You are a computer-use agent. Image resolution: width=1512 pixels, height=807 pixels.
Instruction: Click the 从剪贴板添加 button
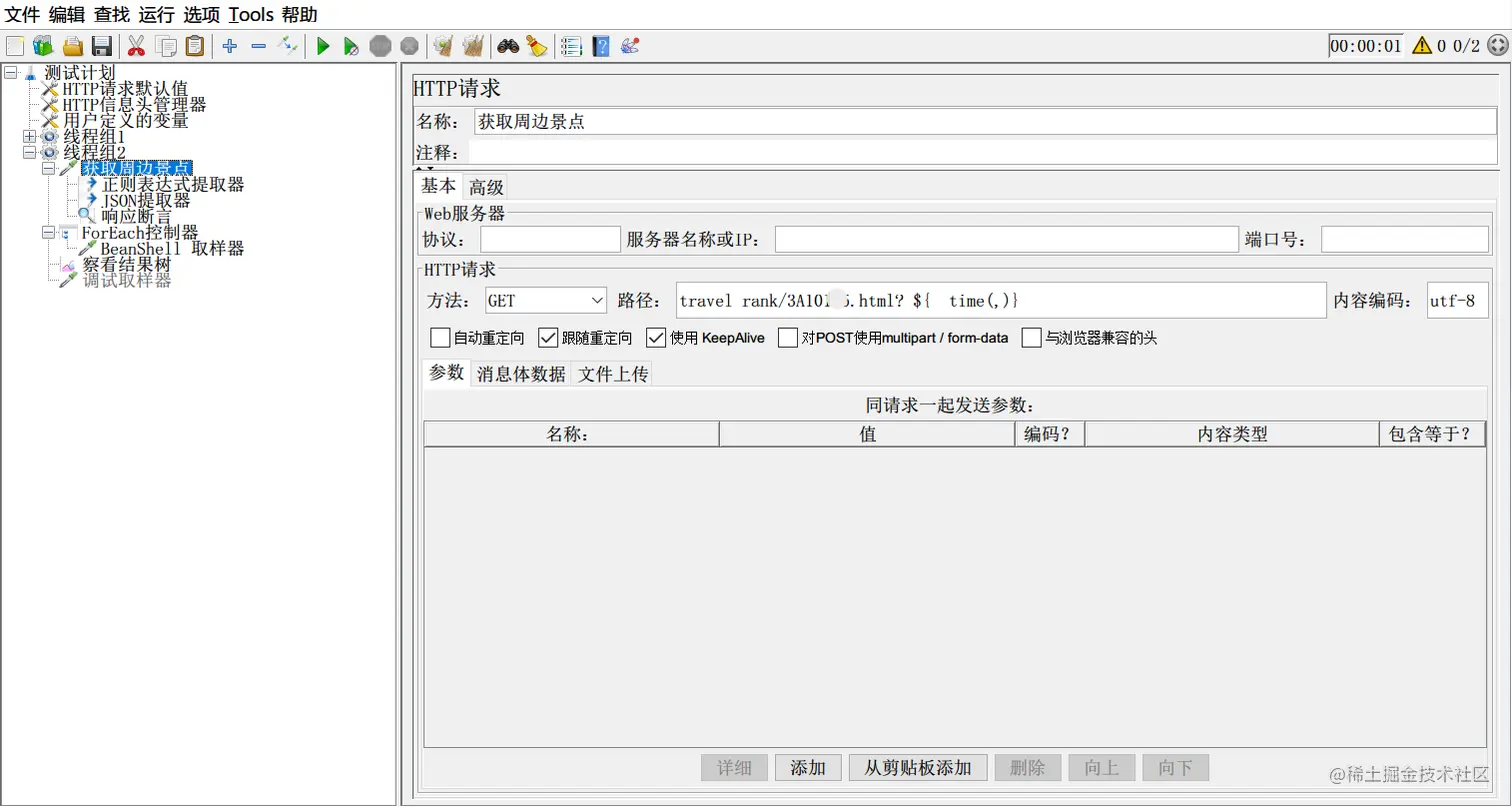click(x=917, y=767)
